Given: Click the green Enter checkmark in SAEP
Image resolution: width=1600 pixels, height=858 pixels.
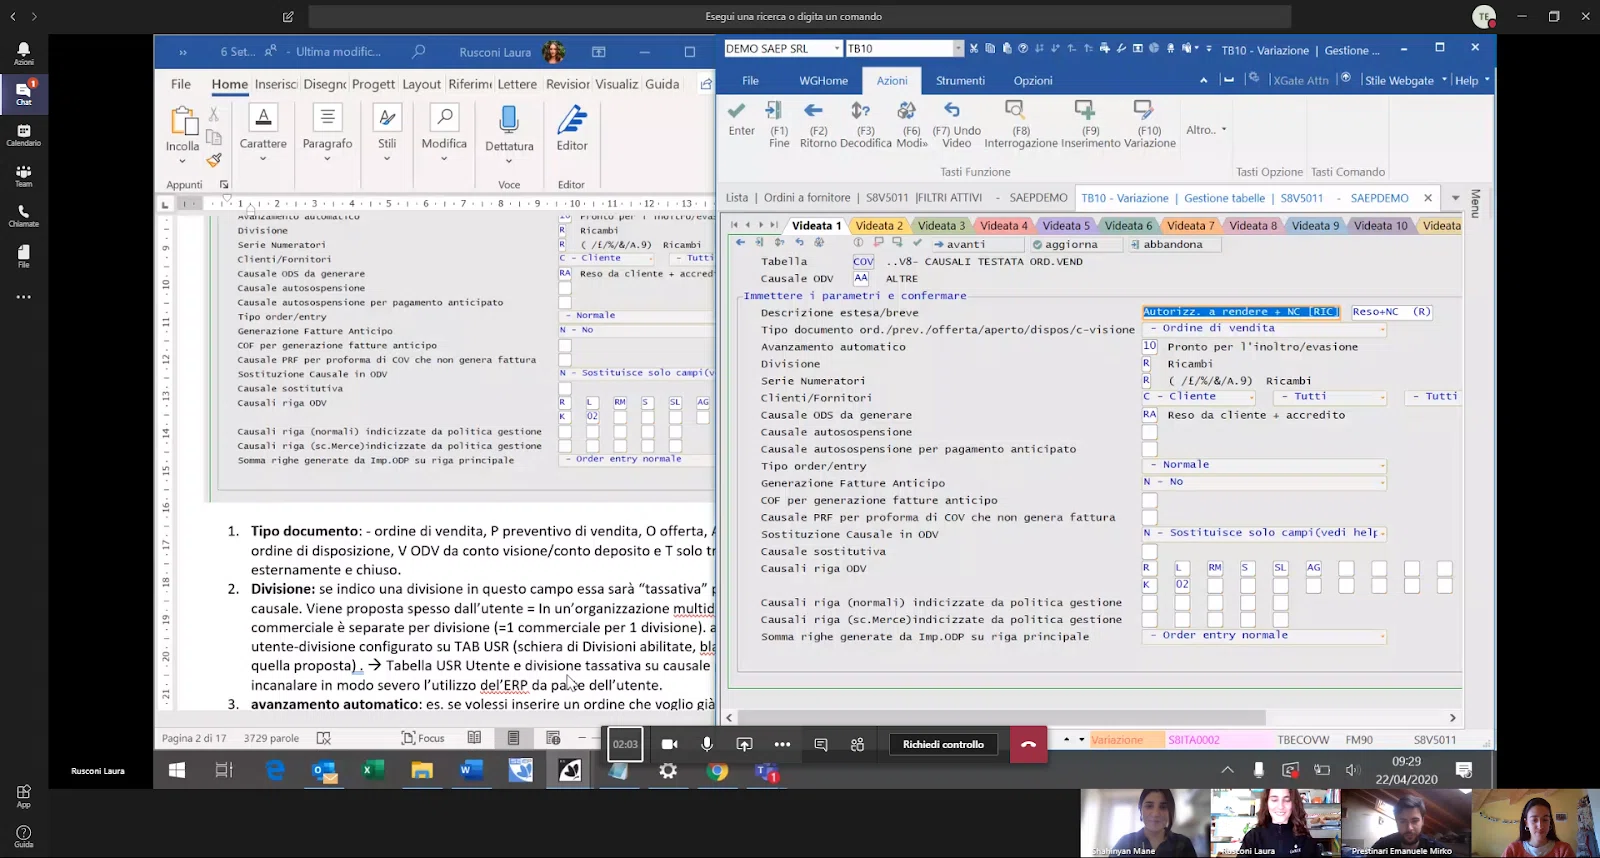Looking at the screenshot, I should (x=737, y=110).
